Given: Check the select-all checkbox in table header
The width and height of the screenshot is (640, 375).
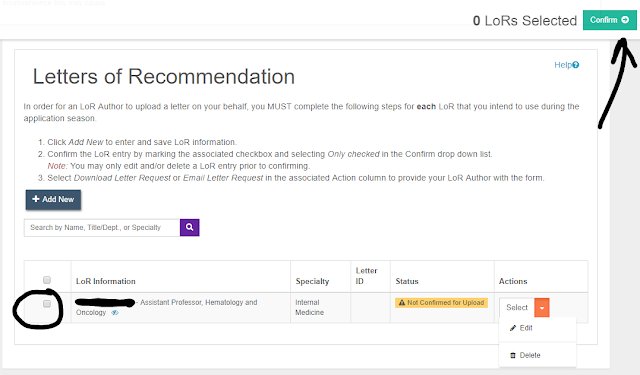Looking at the screenshot, I should (x=47, y=280).
